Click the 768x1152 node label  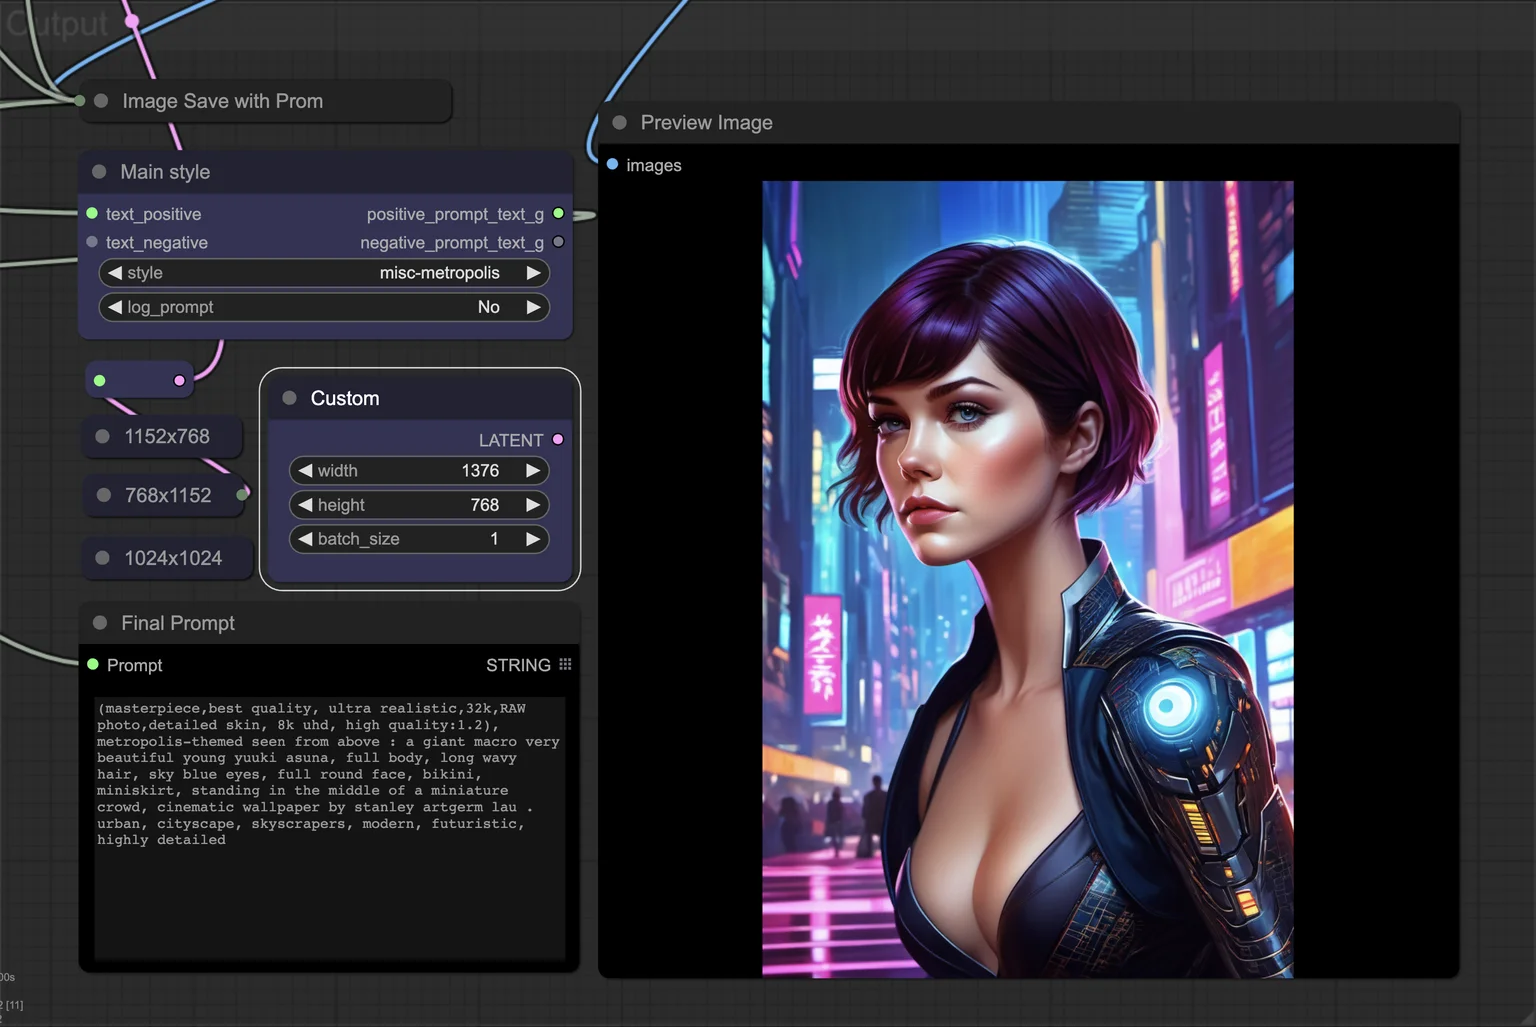pyautogui.click(x=168, y=495)
